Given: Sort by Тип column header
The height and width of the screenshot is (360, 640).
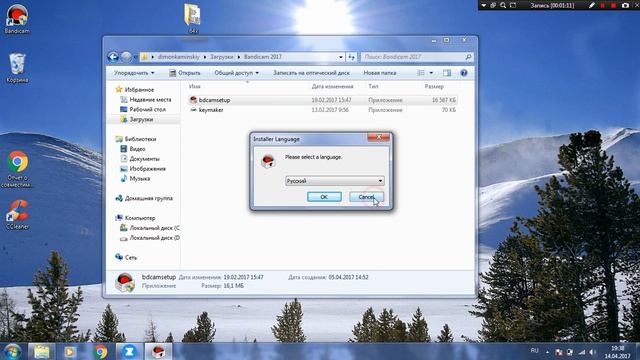Looking at the screenshot, I should pyautogui.click(x=373, y=86).
